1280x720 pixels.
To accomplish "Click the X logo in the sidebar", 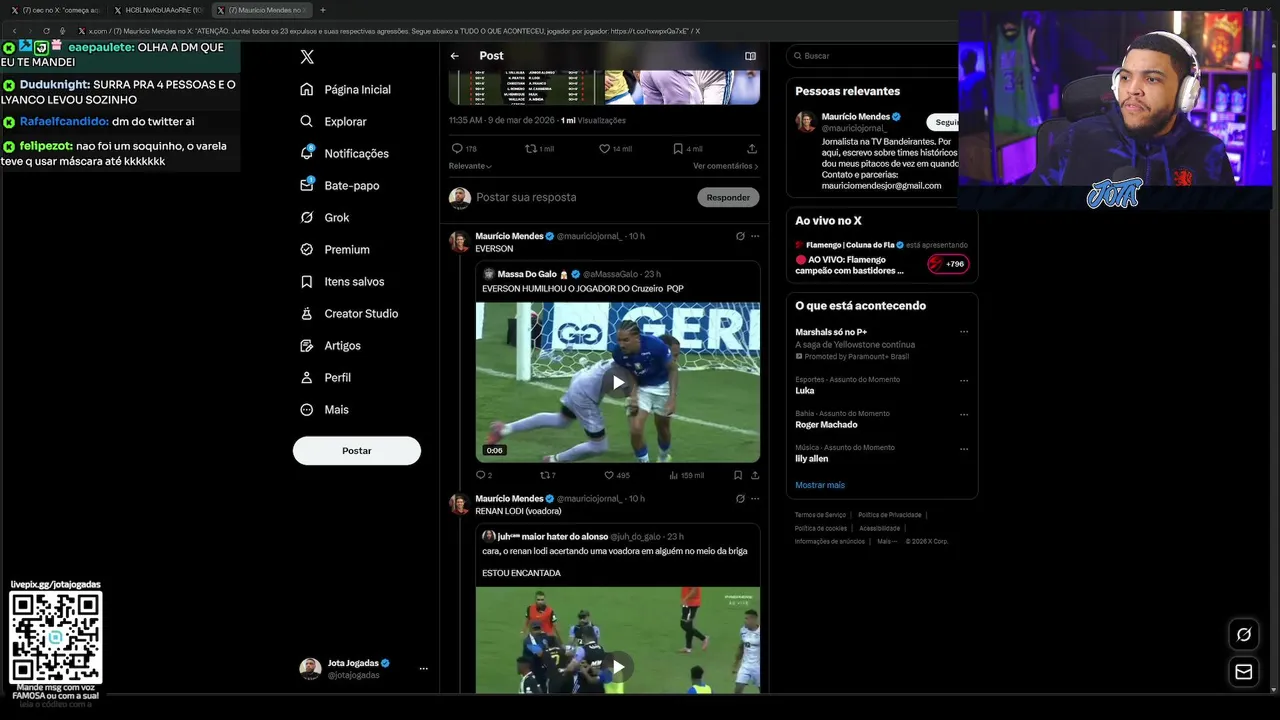I will coord(307,57).
